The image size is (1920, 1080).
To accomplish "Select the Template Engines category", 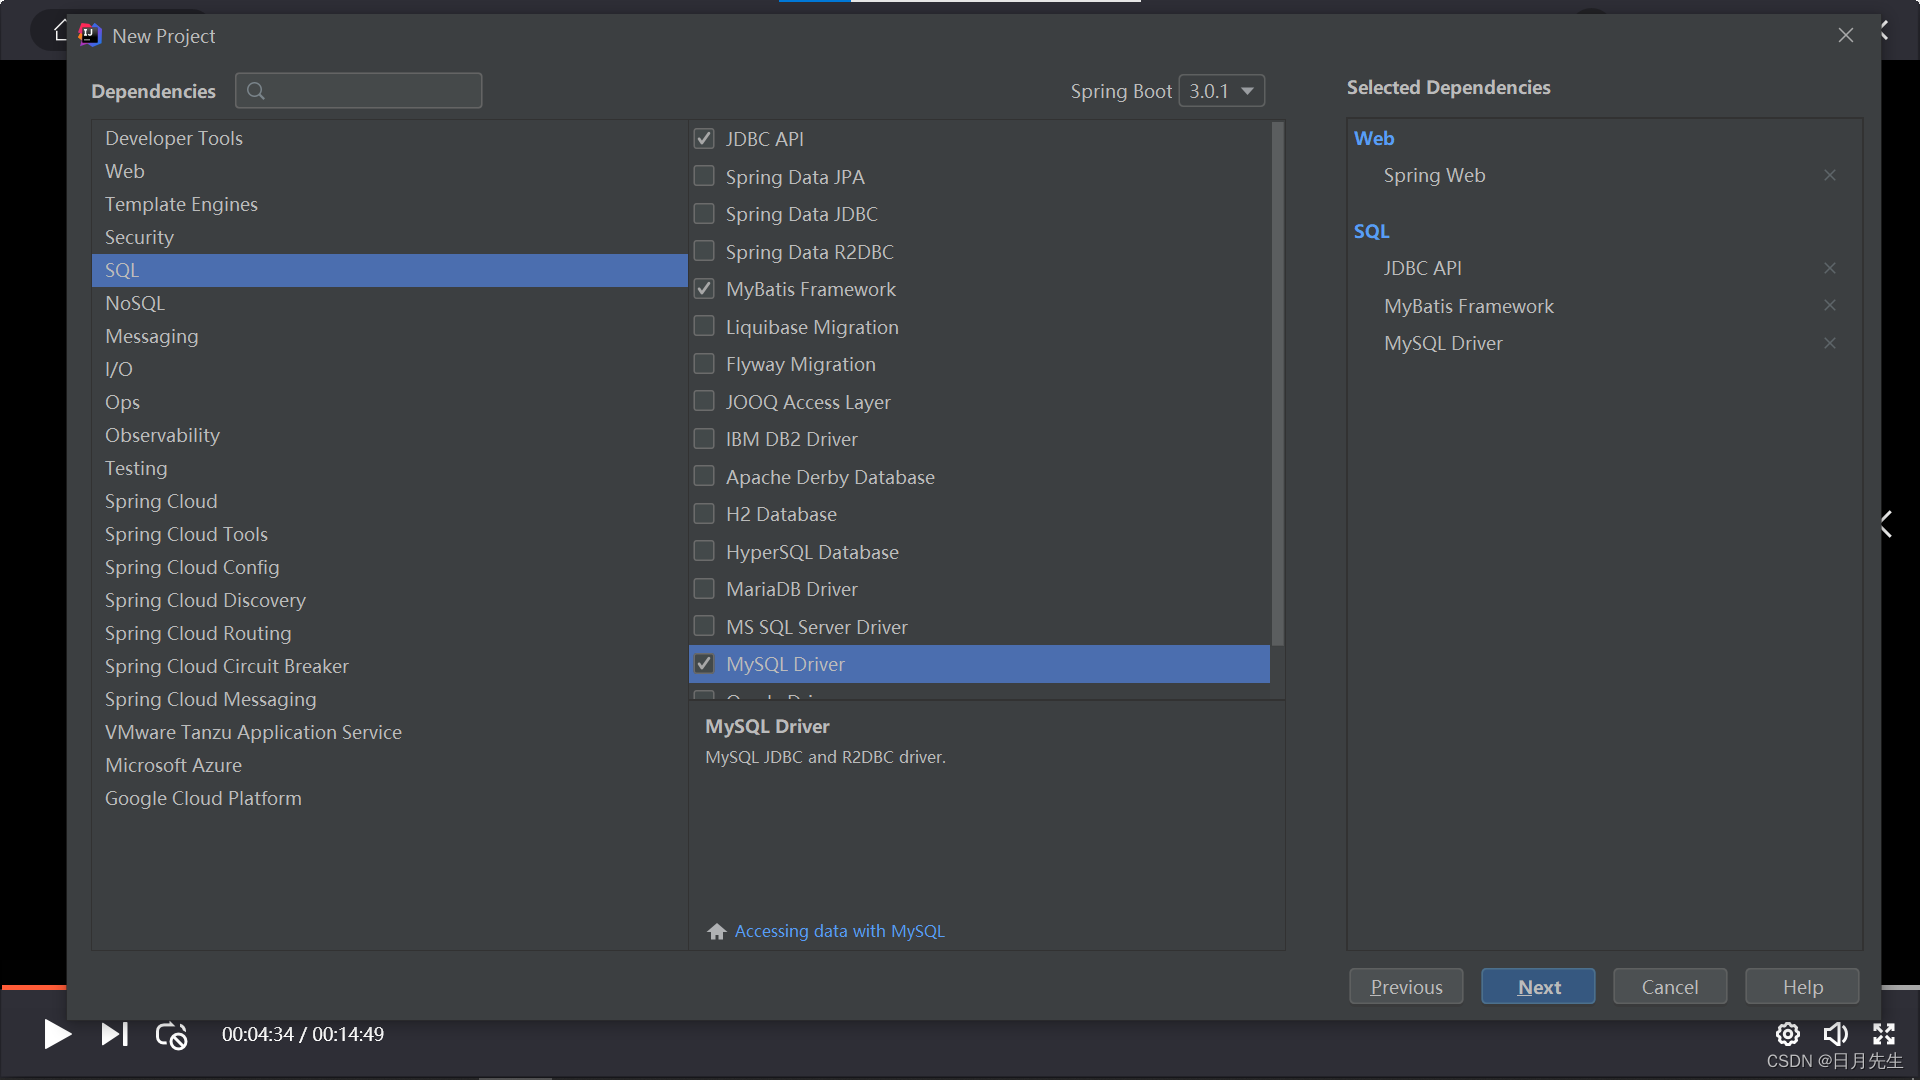I will (x=181, y=204).
